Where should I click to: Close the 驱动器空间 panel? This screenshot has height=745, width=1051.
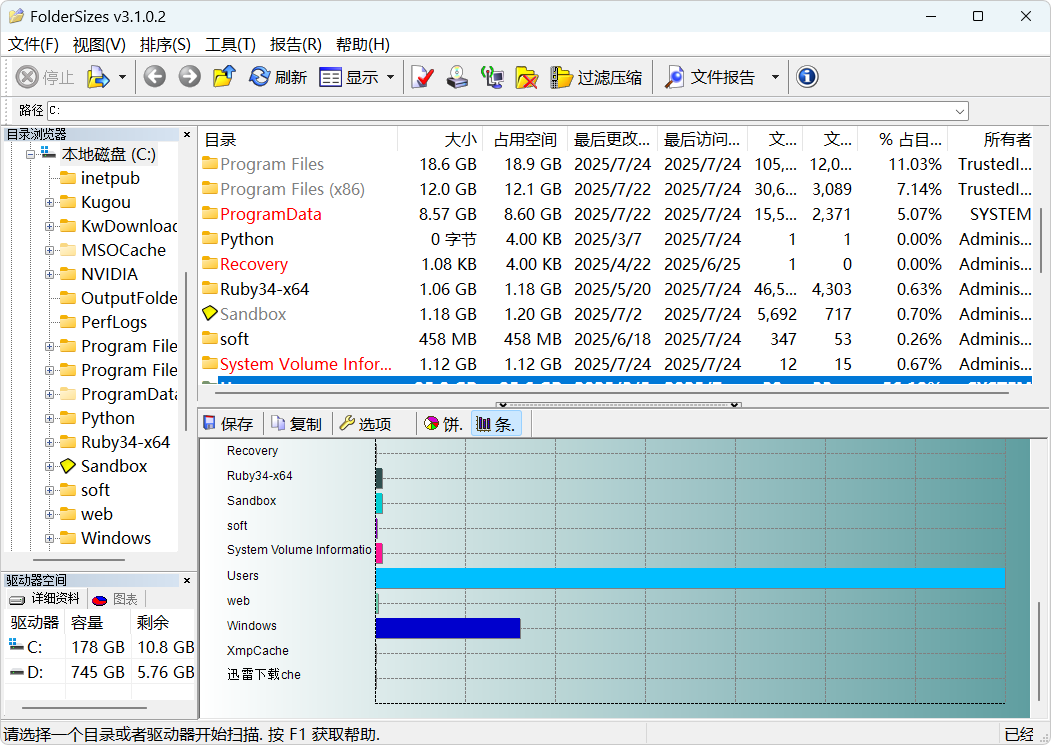187,581
